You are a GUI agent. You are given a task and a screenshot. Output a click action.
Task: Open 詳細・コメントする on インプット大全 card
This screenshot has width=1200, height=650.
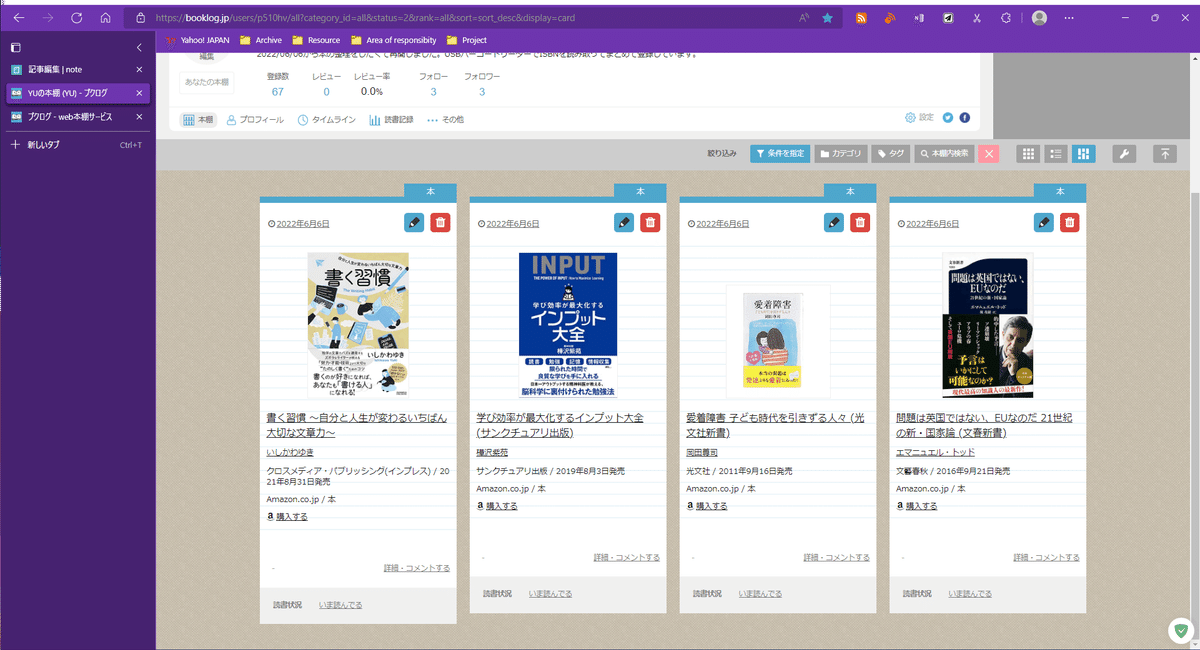627,557
